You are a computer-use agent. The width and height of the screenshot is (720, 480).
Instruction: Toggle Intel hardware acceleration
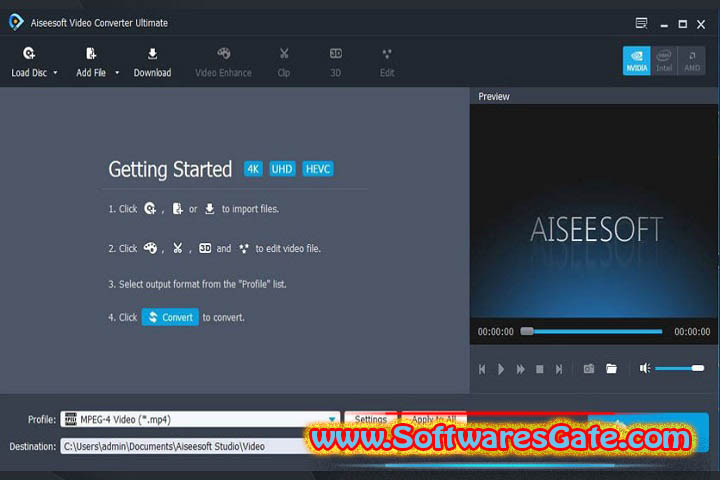click(x=664, y=60)
